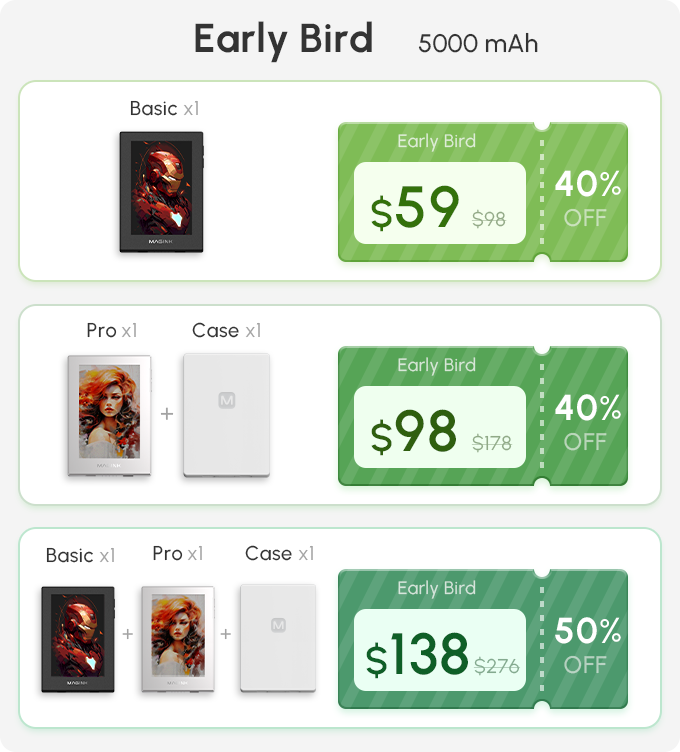Select the $138 Early Bird price box

439,649
